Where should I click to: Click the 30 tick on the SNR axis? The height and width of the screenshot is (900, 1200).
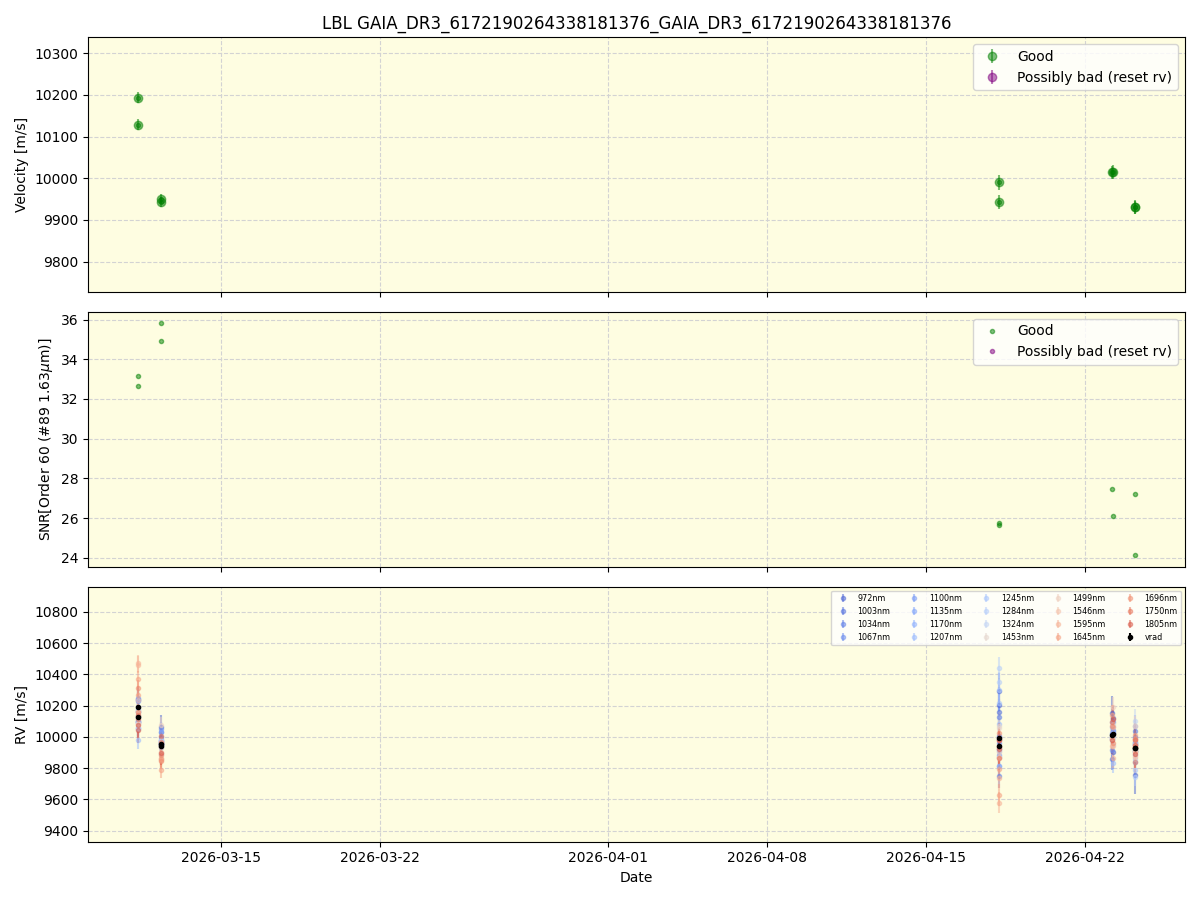(x=72, y=439)
